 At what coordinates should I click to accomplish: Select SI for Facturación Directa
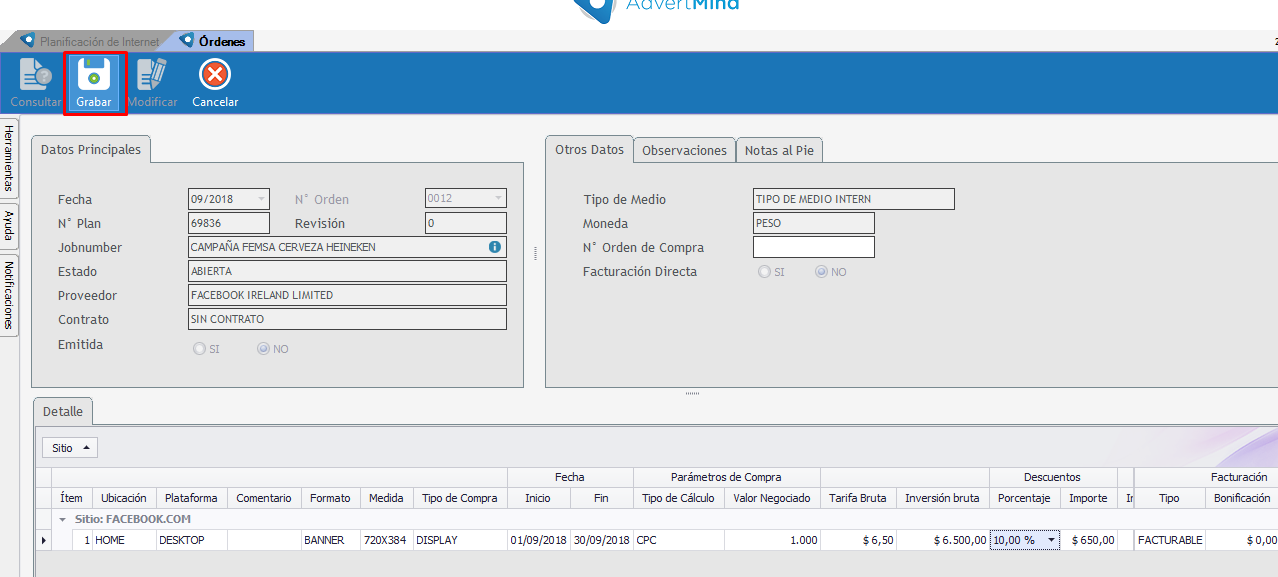tap(765, 272)
